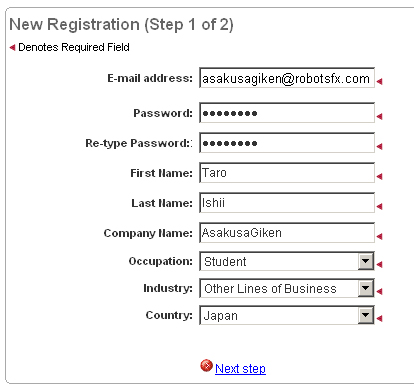Open the Country dropdown showing Japan
The height and width of the screenshot is (392, 414).
(x=287, y=315)
